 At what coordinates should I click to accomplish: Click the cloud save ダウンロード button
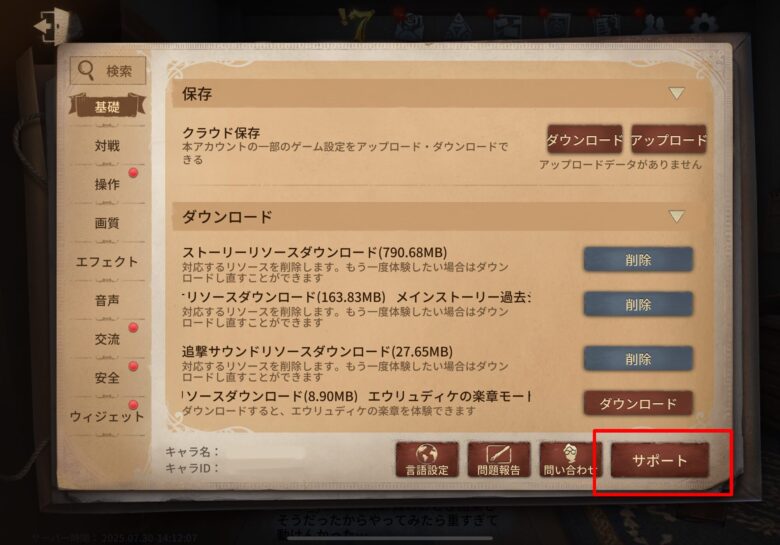point(585,140)
